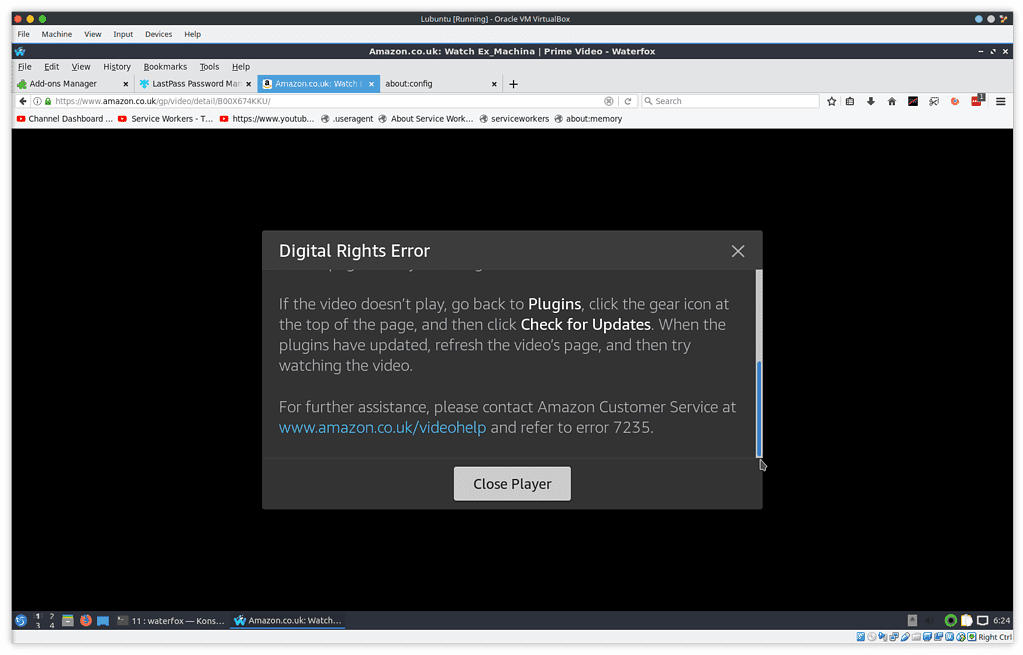Open Firefox from the taskbar icon
The image size is (1023, 655).
coord(85,620)
